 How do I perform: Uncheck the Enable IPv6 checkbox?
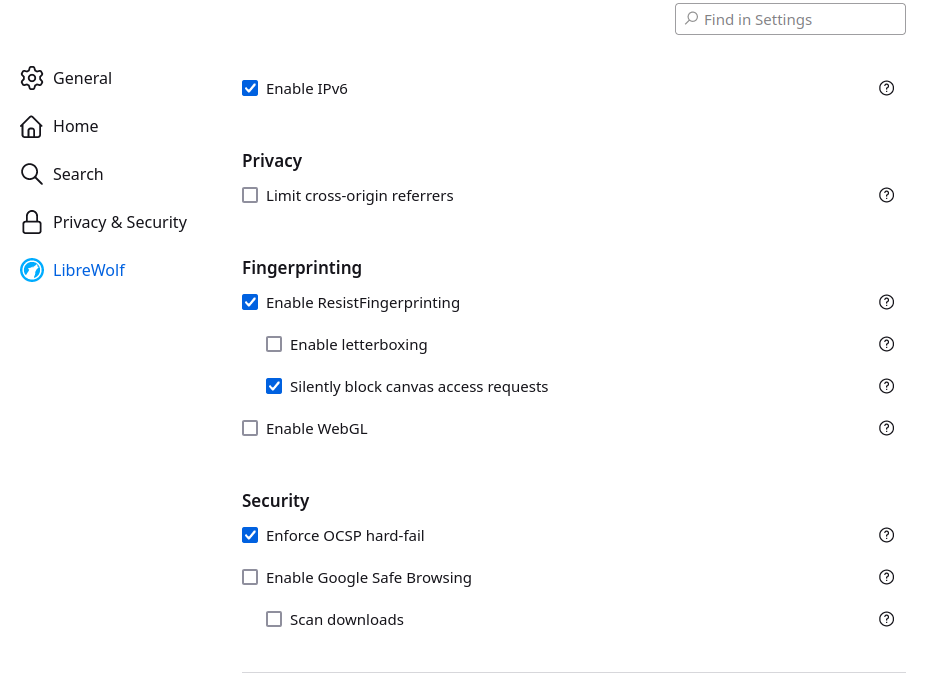[x=250, y=89]
